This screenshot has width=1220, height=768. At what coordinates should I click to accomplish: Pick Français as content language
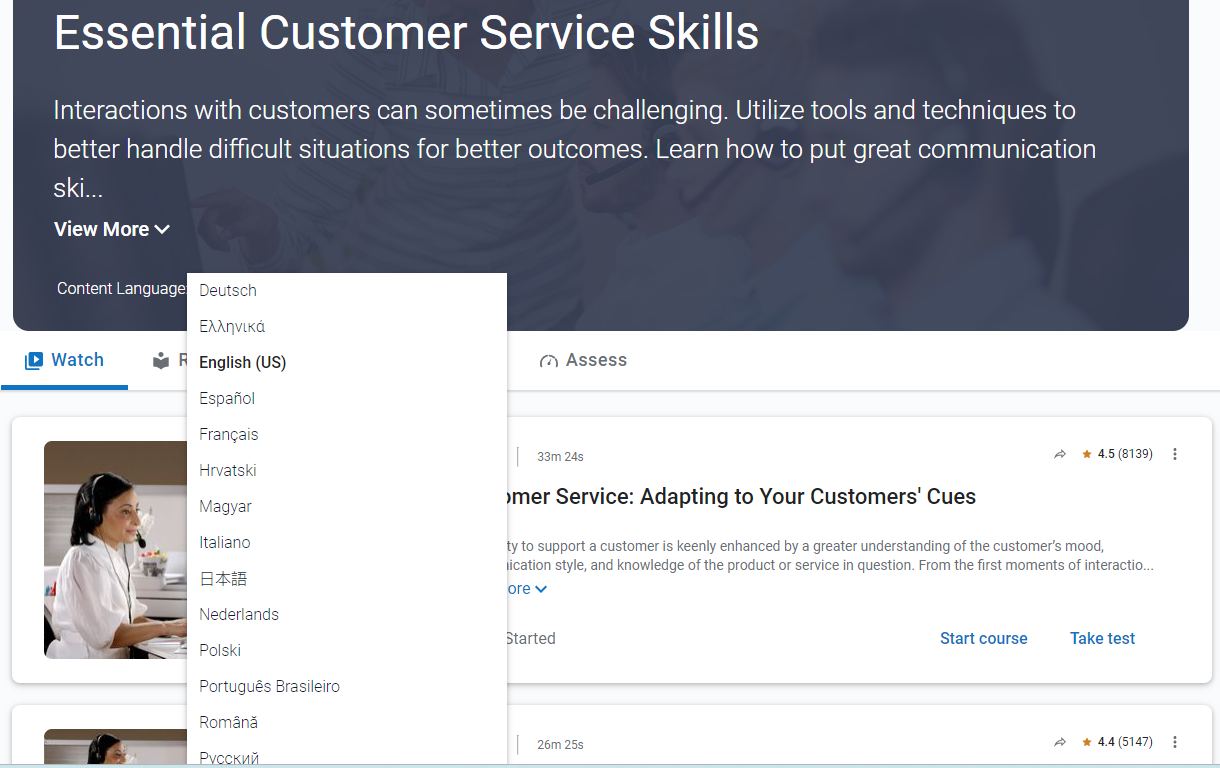[x=229, y=434]
